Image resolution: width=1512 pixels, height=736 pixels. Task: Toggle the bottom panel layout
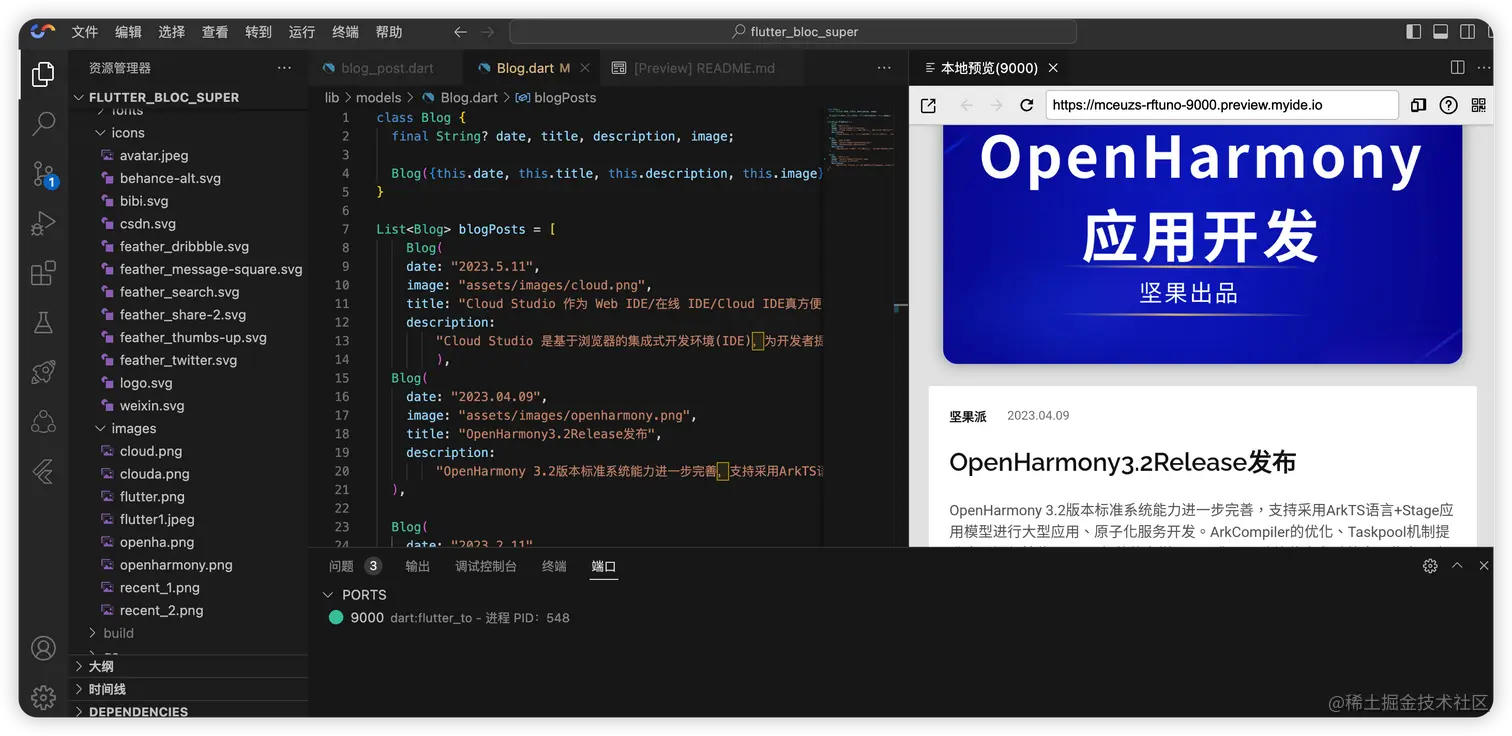[1441, 32]
